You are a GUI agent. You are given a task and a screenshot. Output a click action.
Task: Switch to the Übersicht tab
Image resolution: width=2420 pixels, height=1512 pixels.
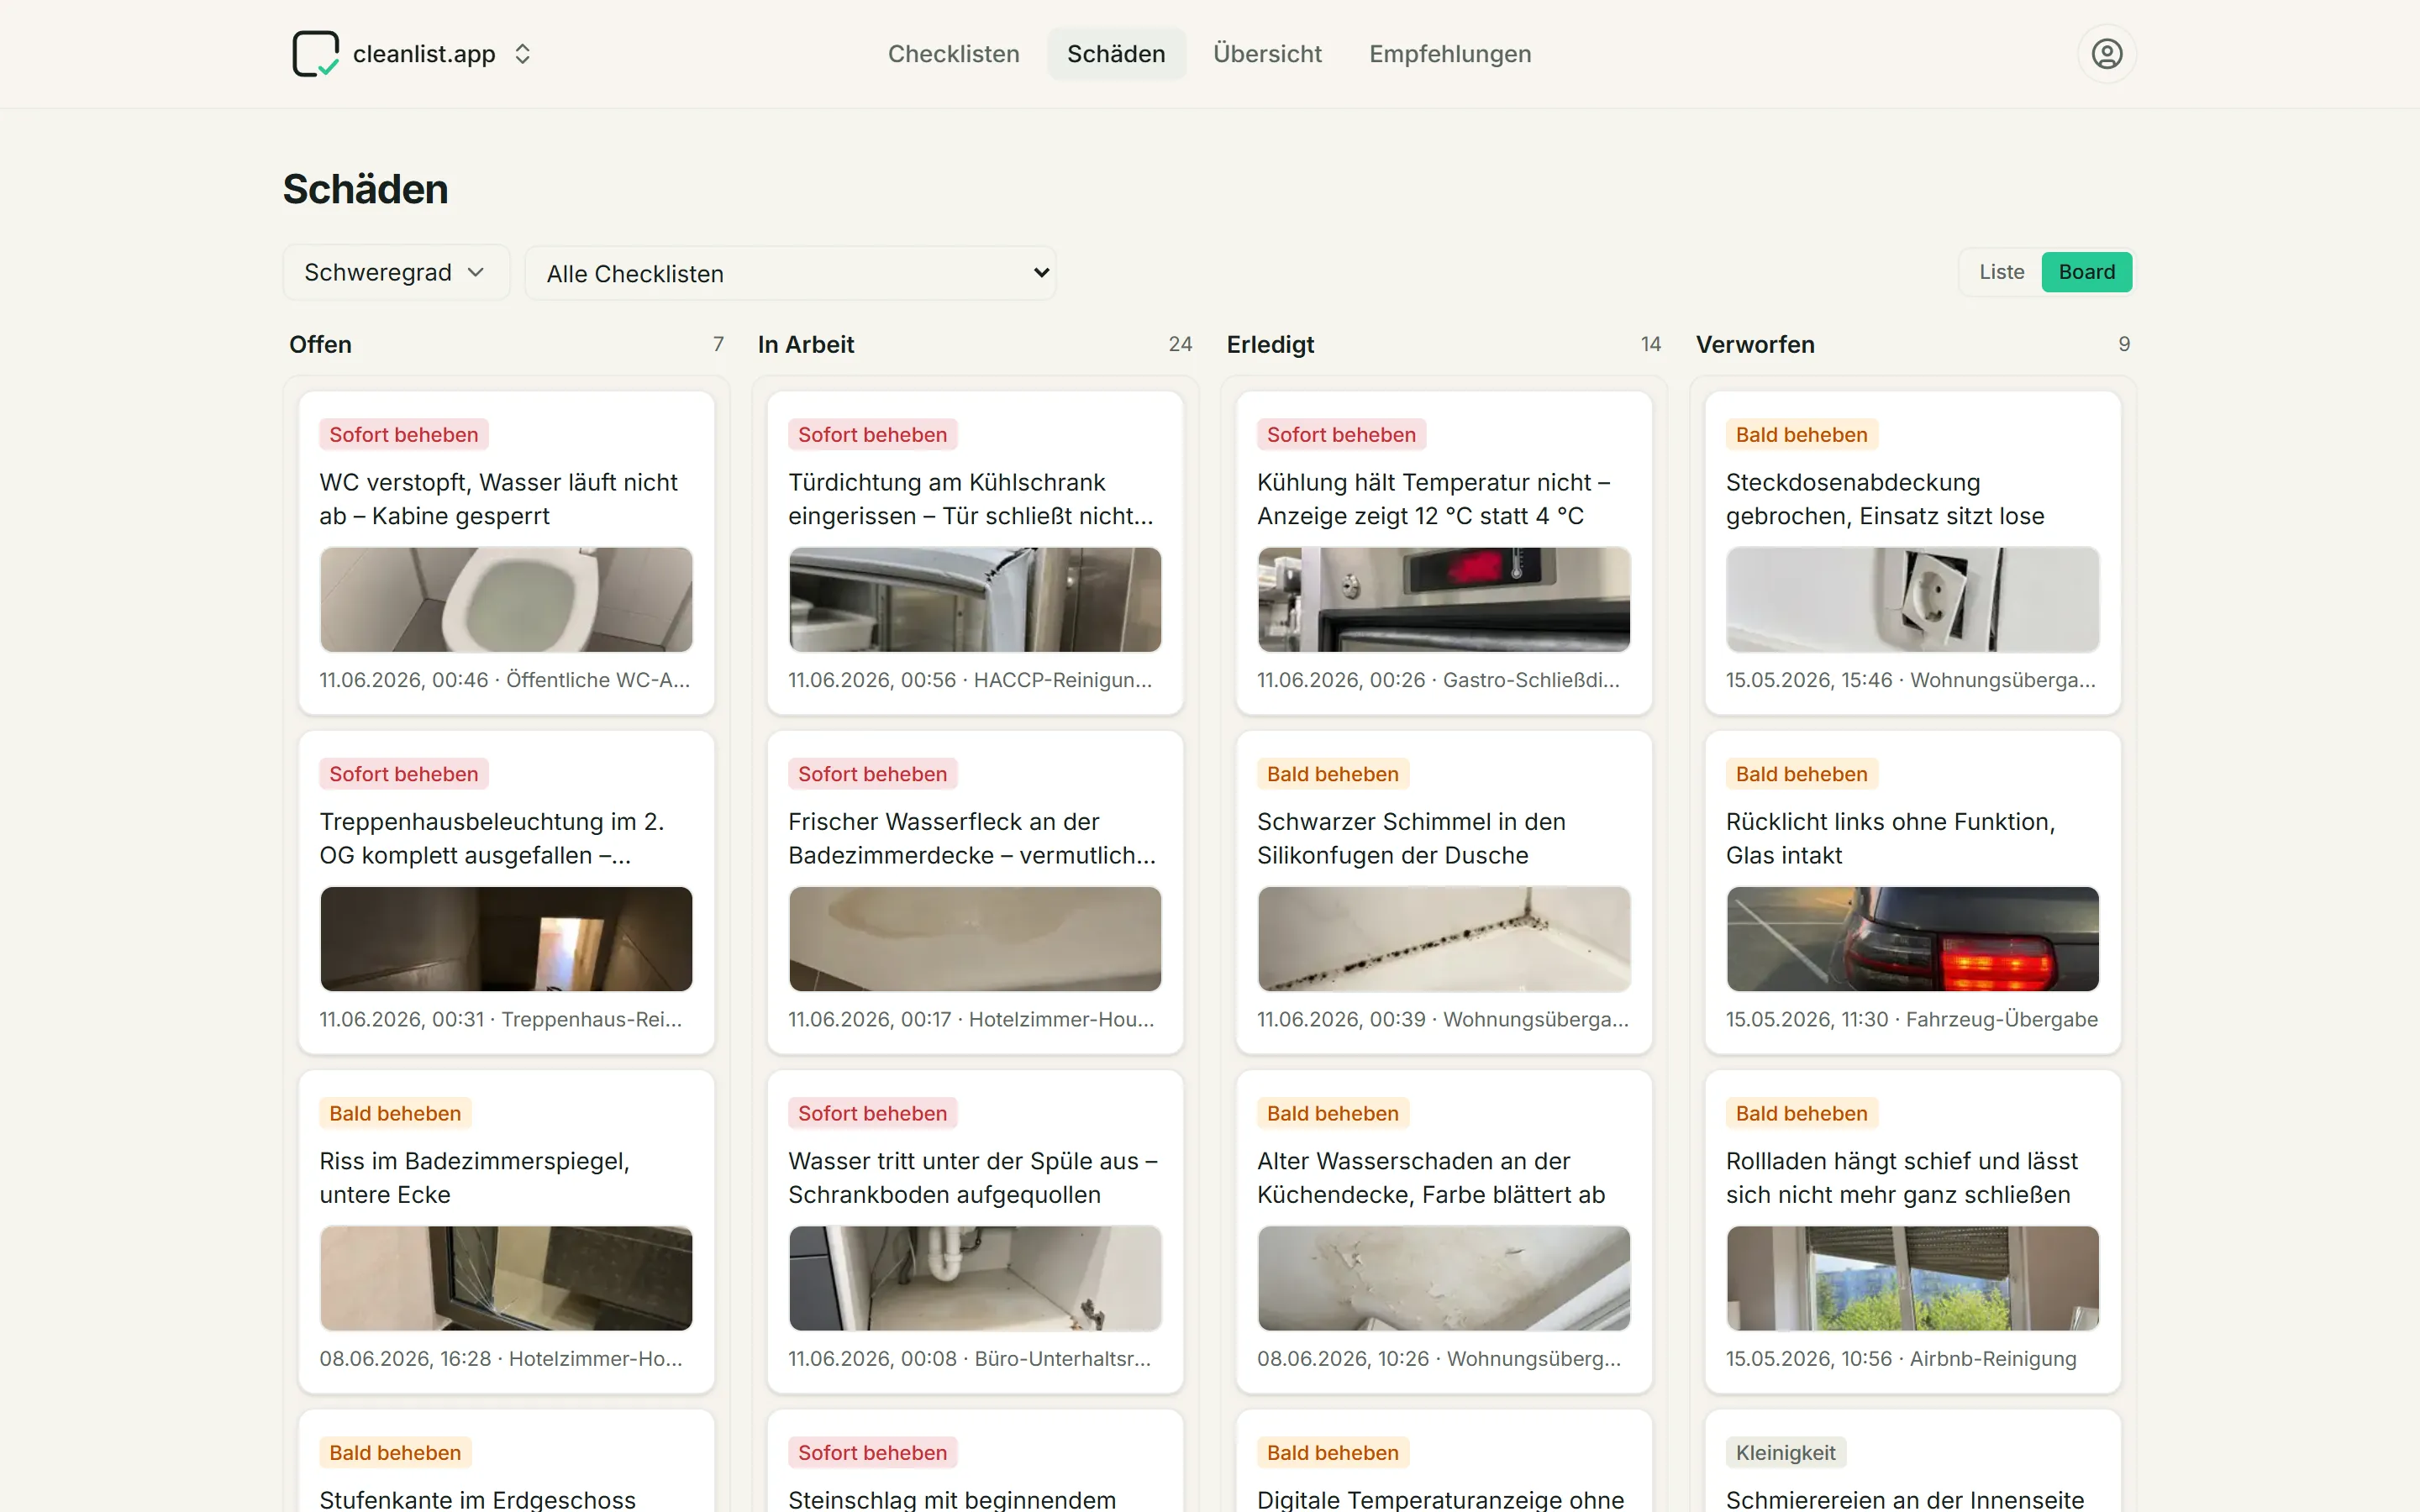pos(1267,54)
